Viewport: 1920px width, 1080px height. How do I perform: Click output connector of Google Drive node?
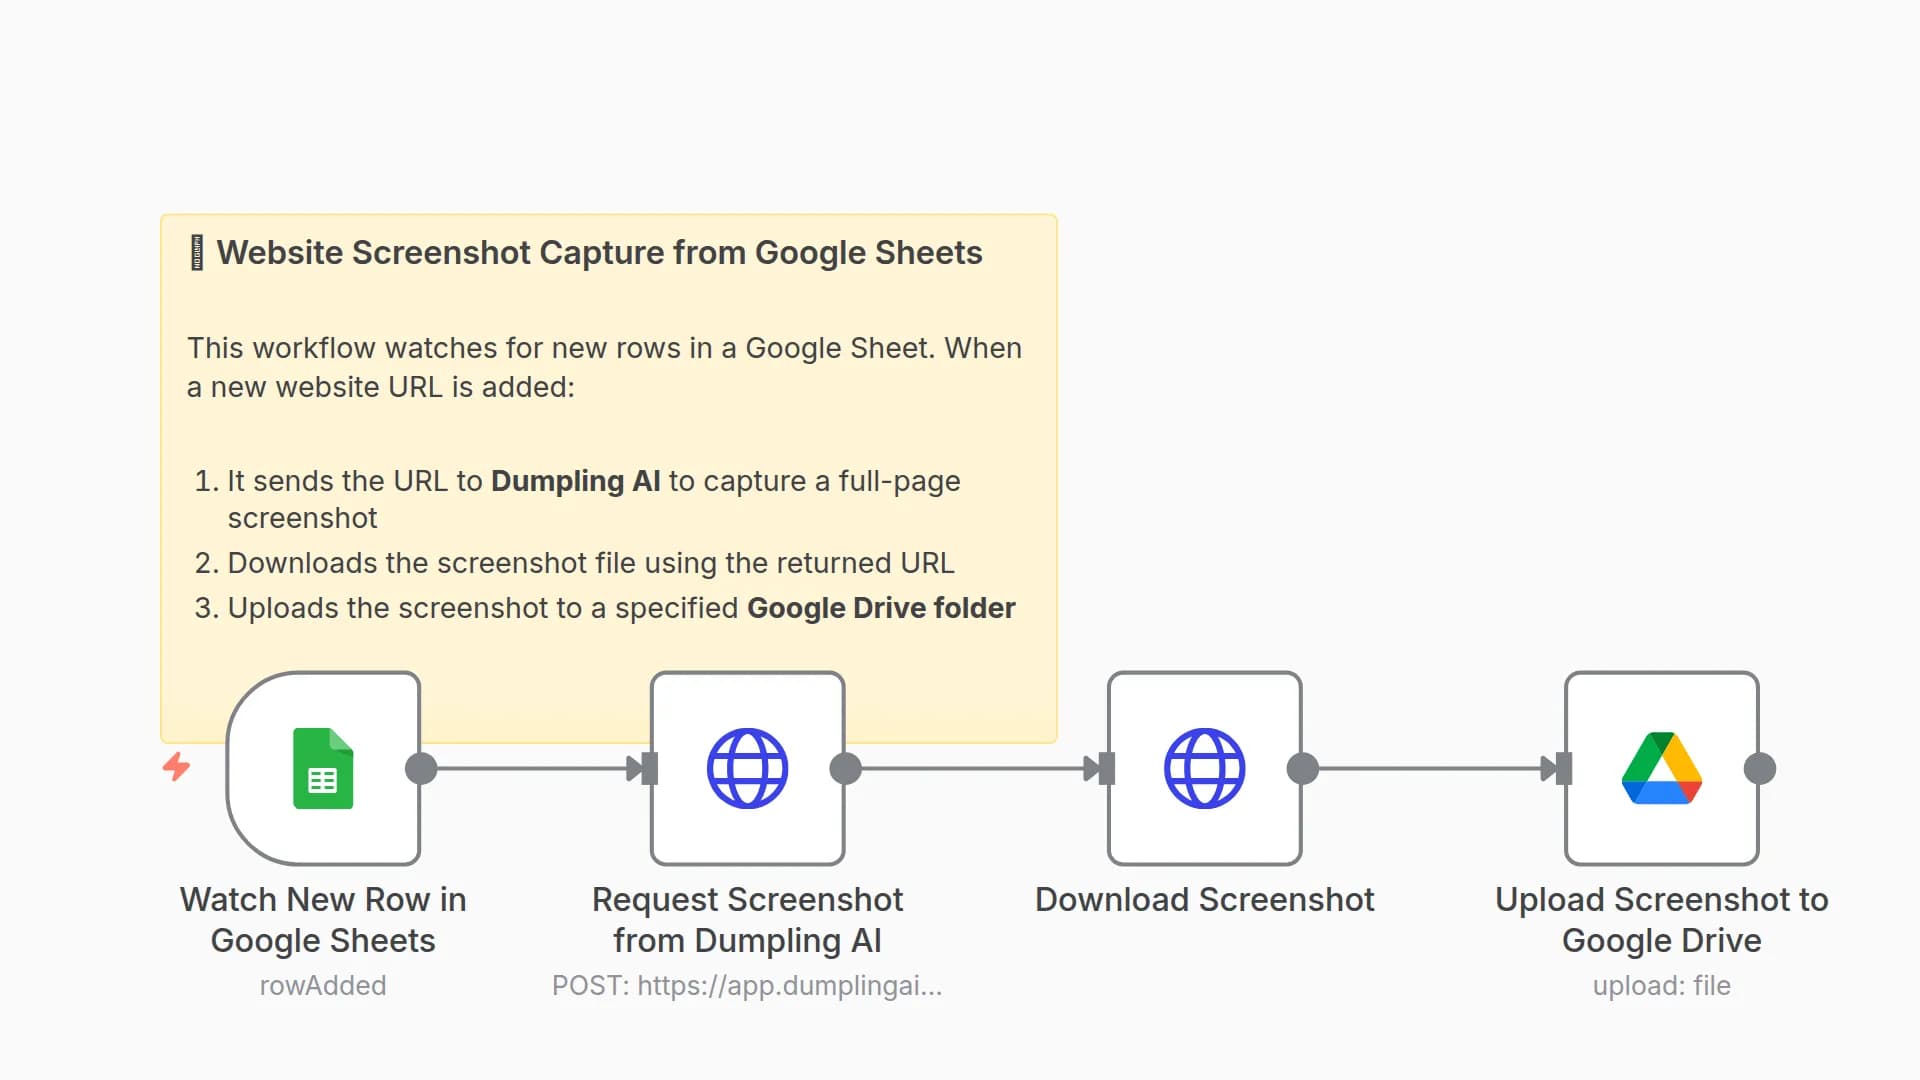1760,768
